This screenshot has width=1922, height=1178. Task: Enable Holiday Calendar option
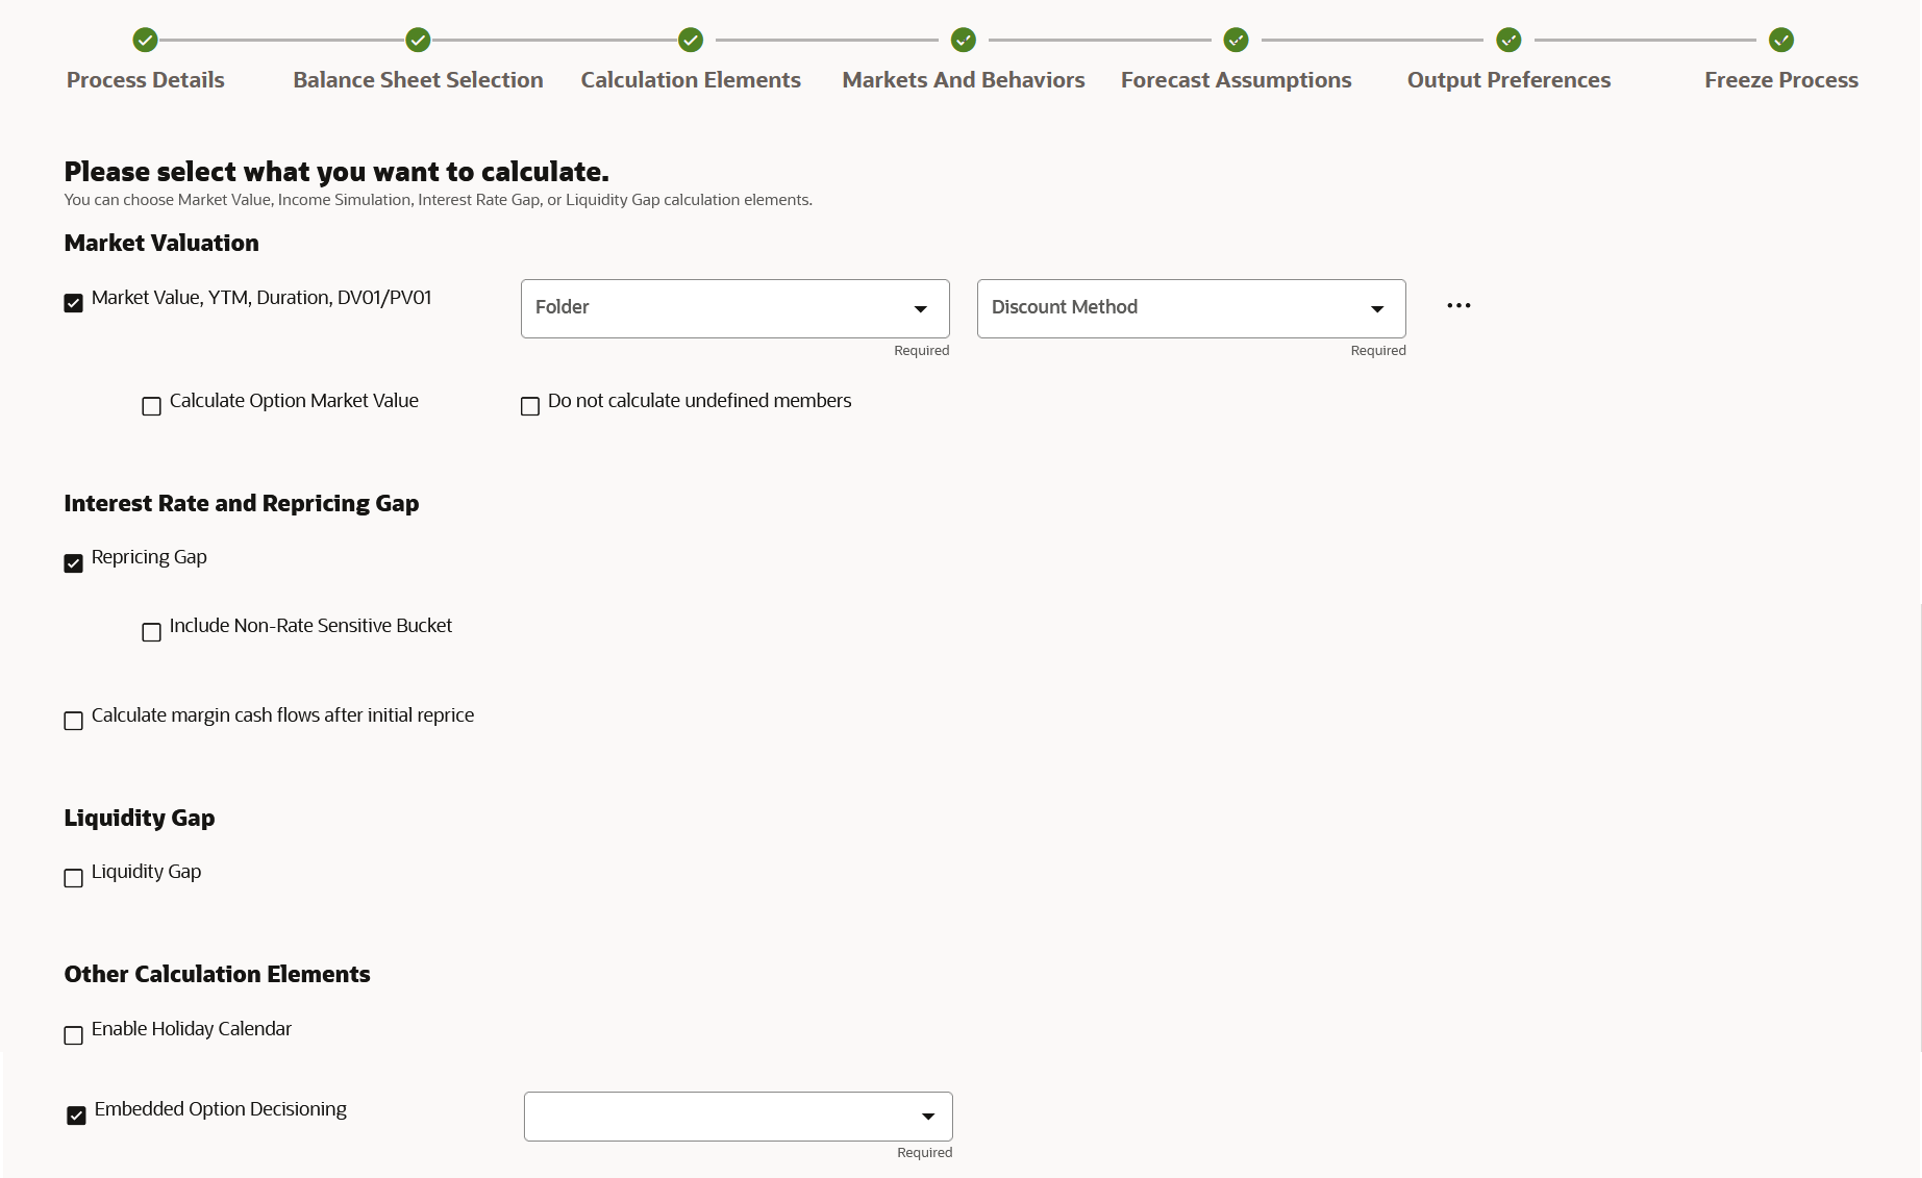point(74,1035)
